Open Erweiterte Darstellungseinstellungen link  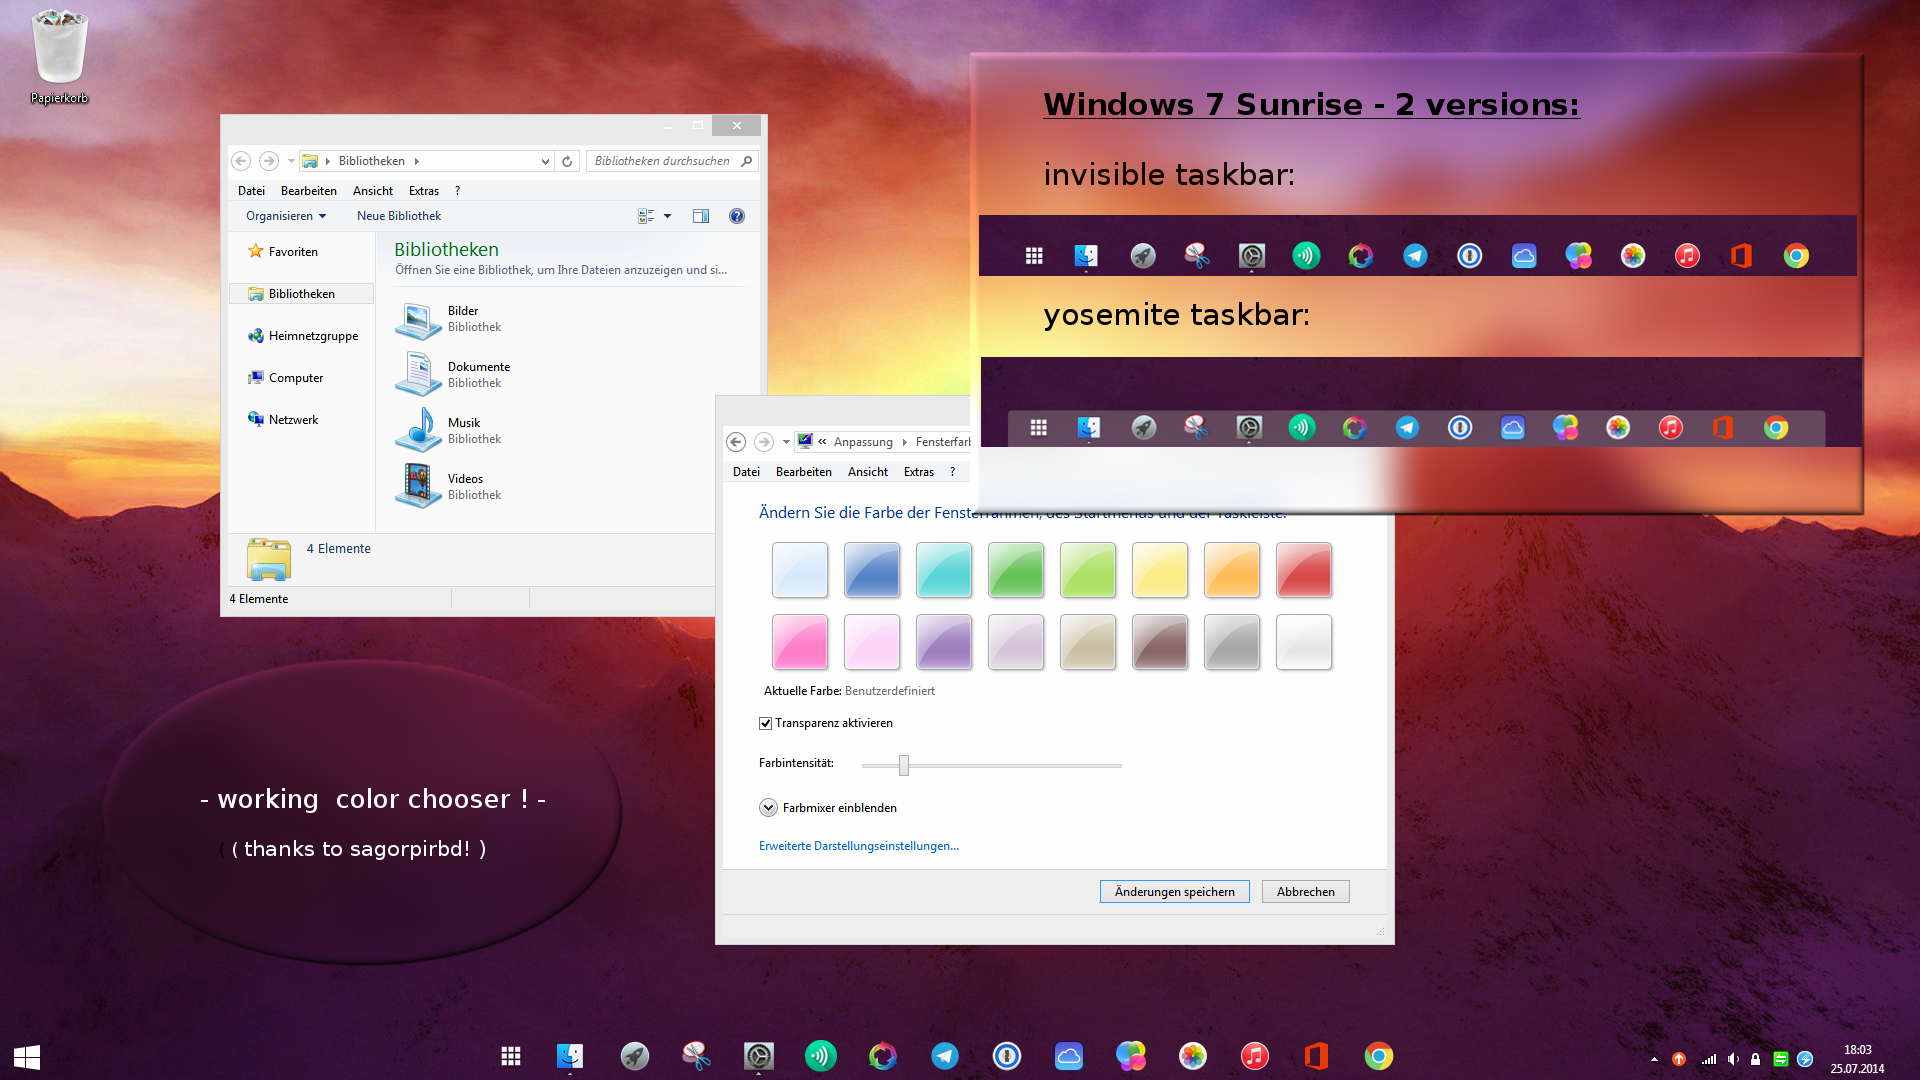[859, 846]
